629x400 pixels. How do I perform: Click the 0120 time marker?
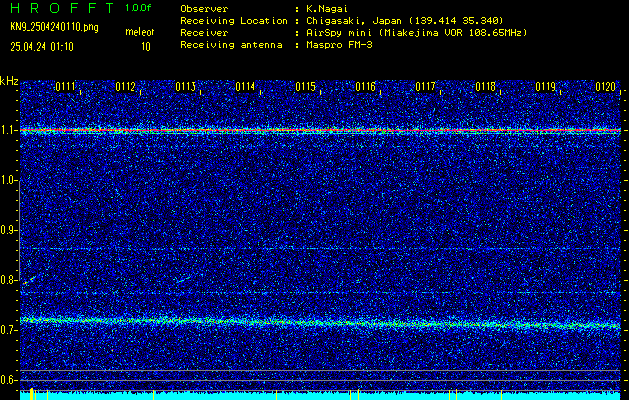pos(605,87)
